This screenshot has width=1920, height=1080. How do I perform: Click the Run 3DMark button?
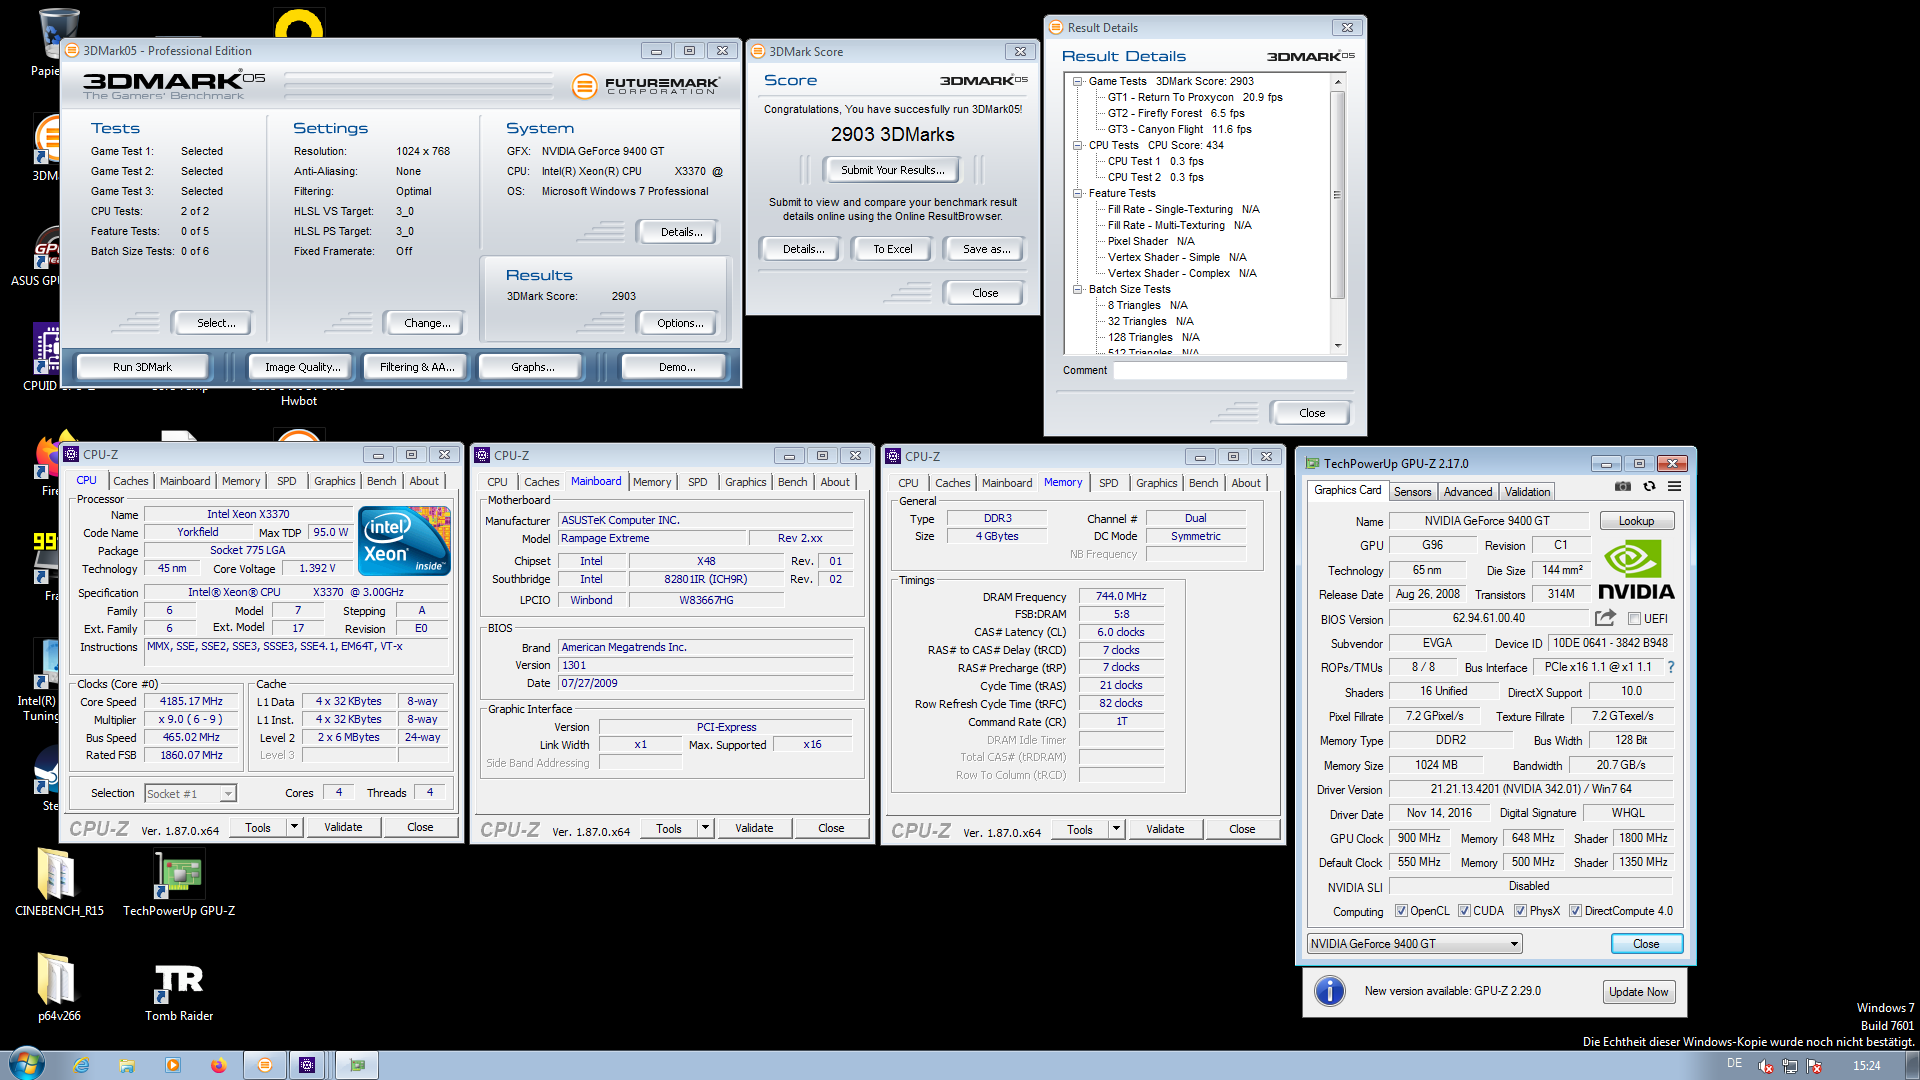click(142, 367)
